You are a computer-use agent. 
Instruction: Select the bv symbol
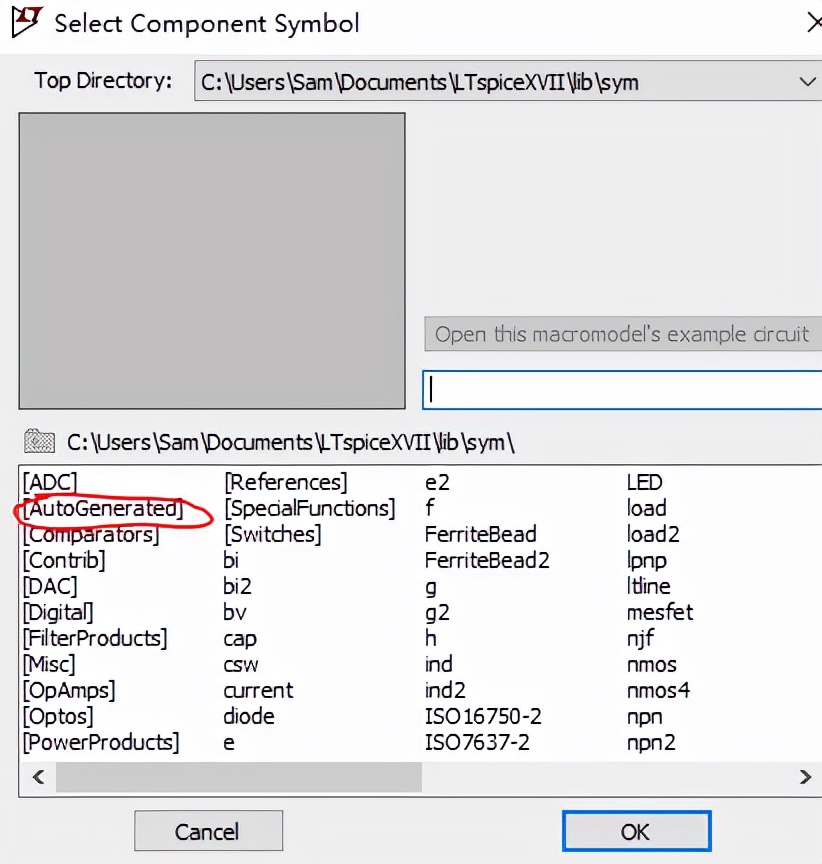235,612
